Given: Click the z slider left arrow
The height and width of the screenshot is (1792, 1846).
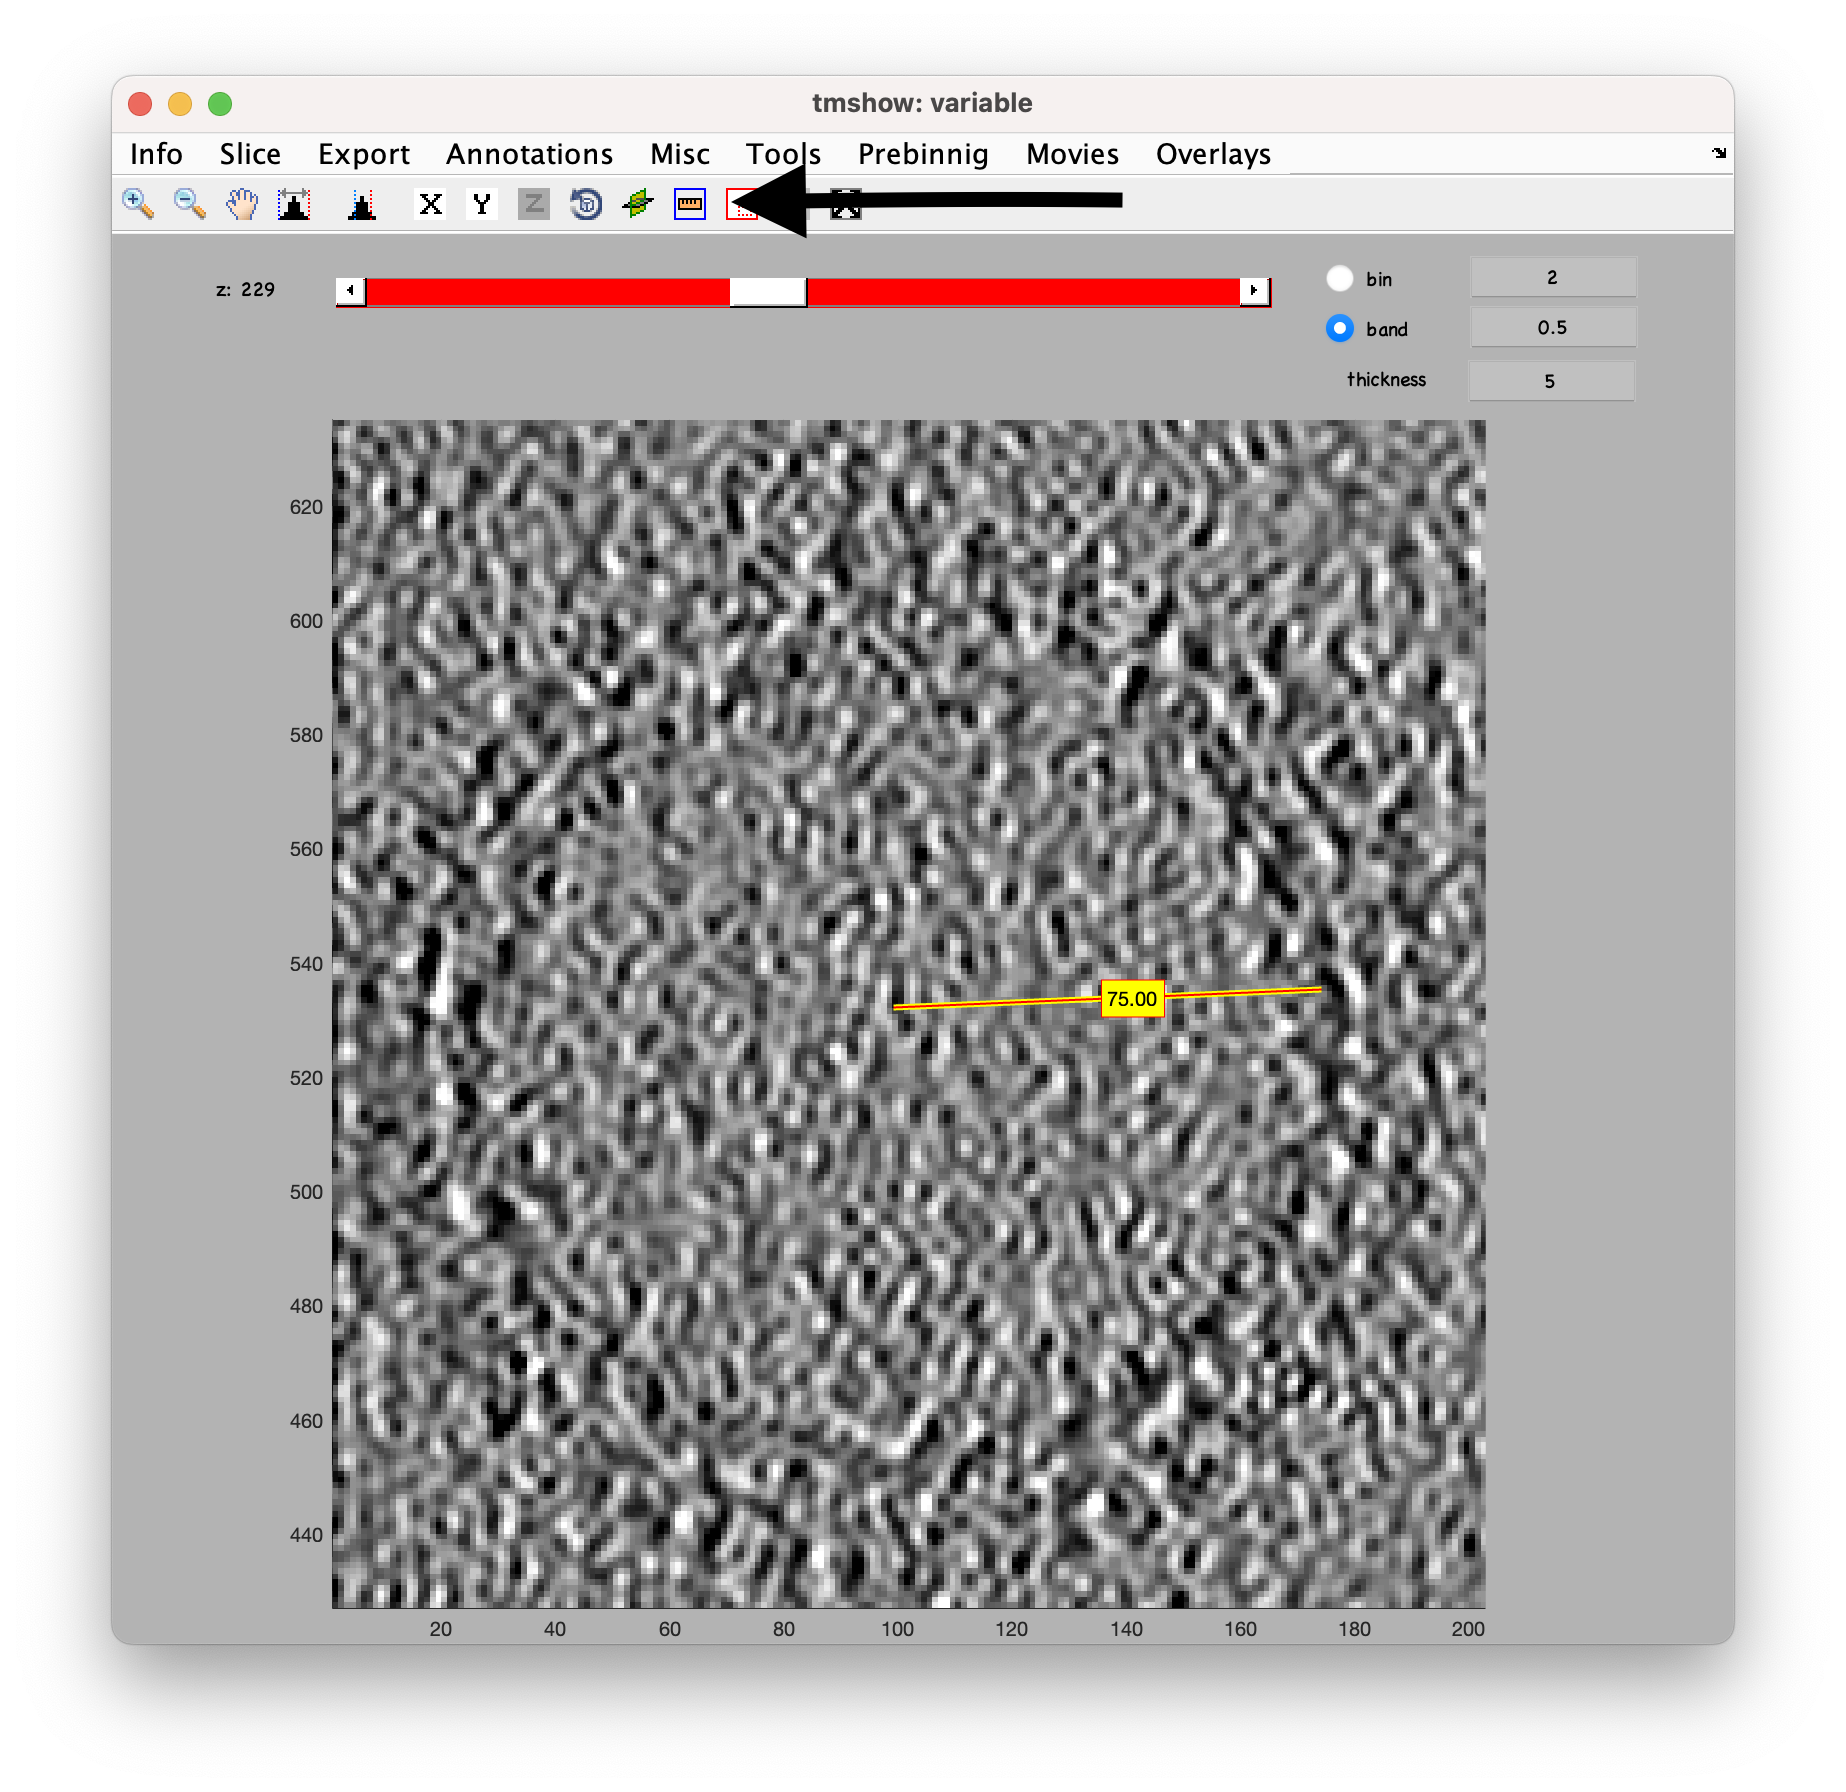Looking at the screenshot, I should pyautogui.click(x=350, y=291).
